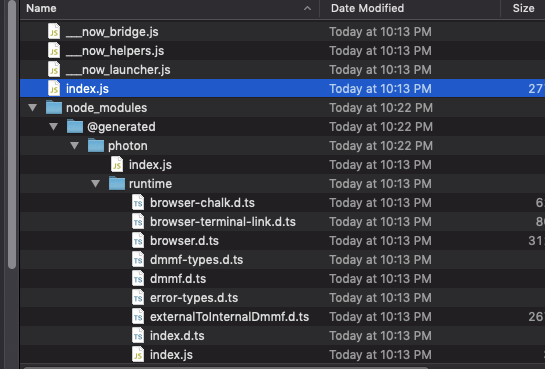545x369 pixels.
Task: Click the date of the runtime row
Action: (381, 183)
